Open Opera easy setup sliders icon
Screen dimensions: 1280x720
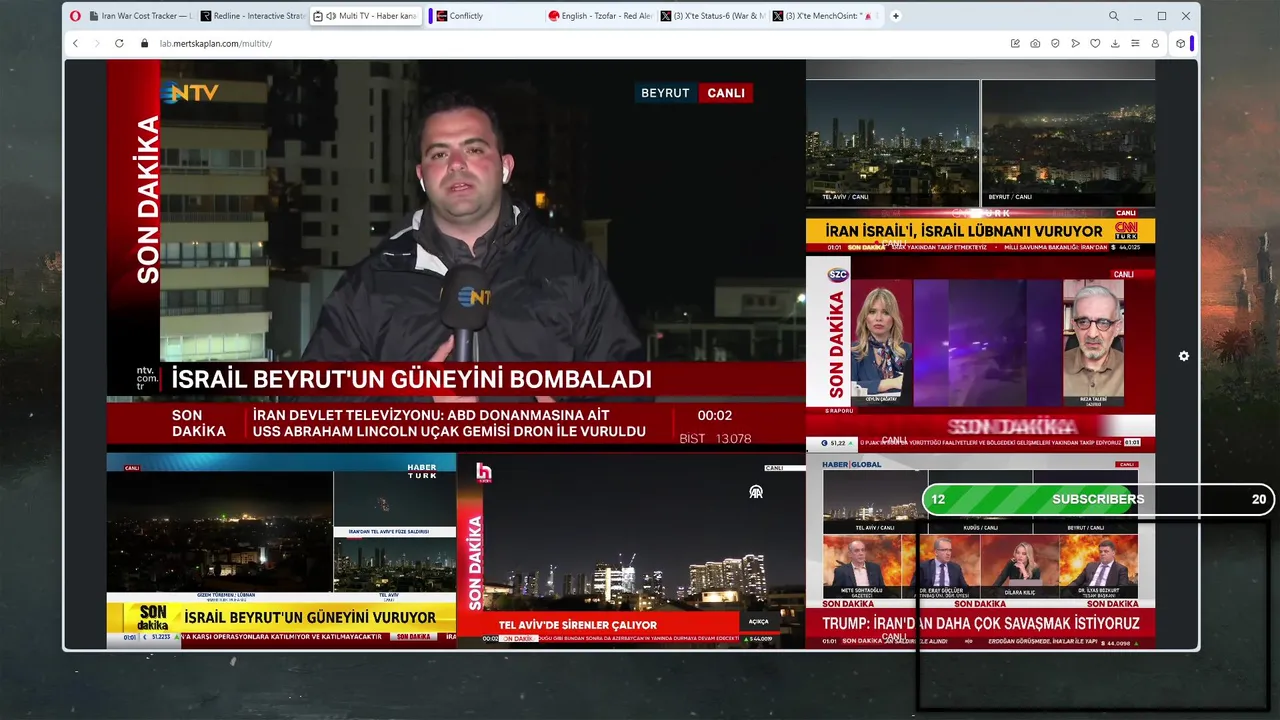[1135, 44]
